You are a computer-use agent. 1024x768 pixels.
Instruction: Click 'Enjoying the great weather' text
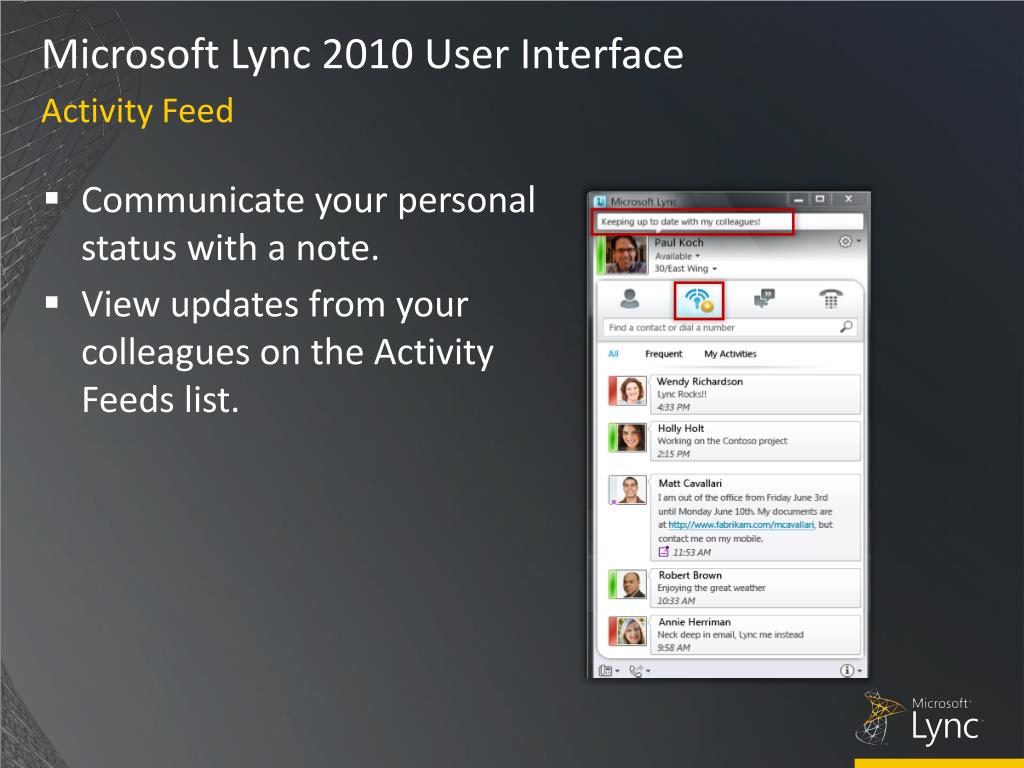pos(711,588)
